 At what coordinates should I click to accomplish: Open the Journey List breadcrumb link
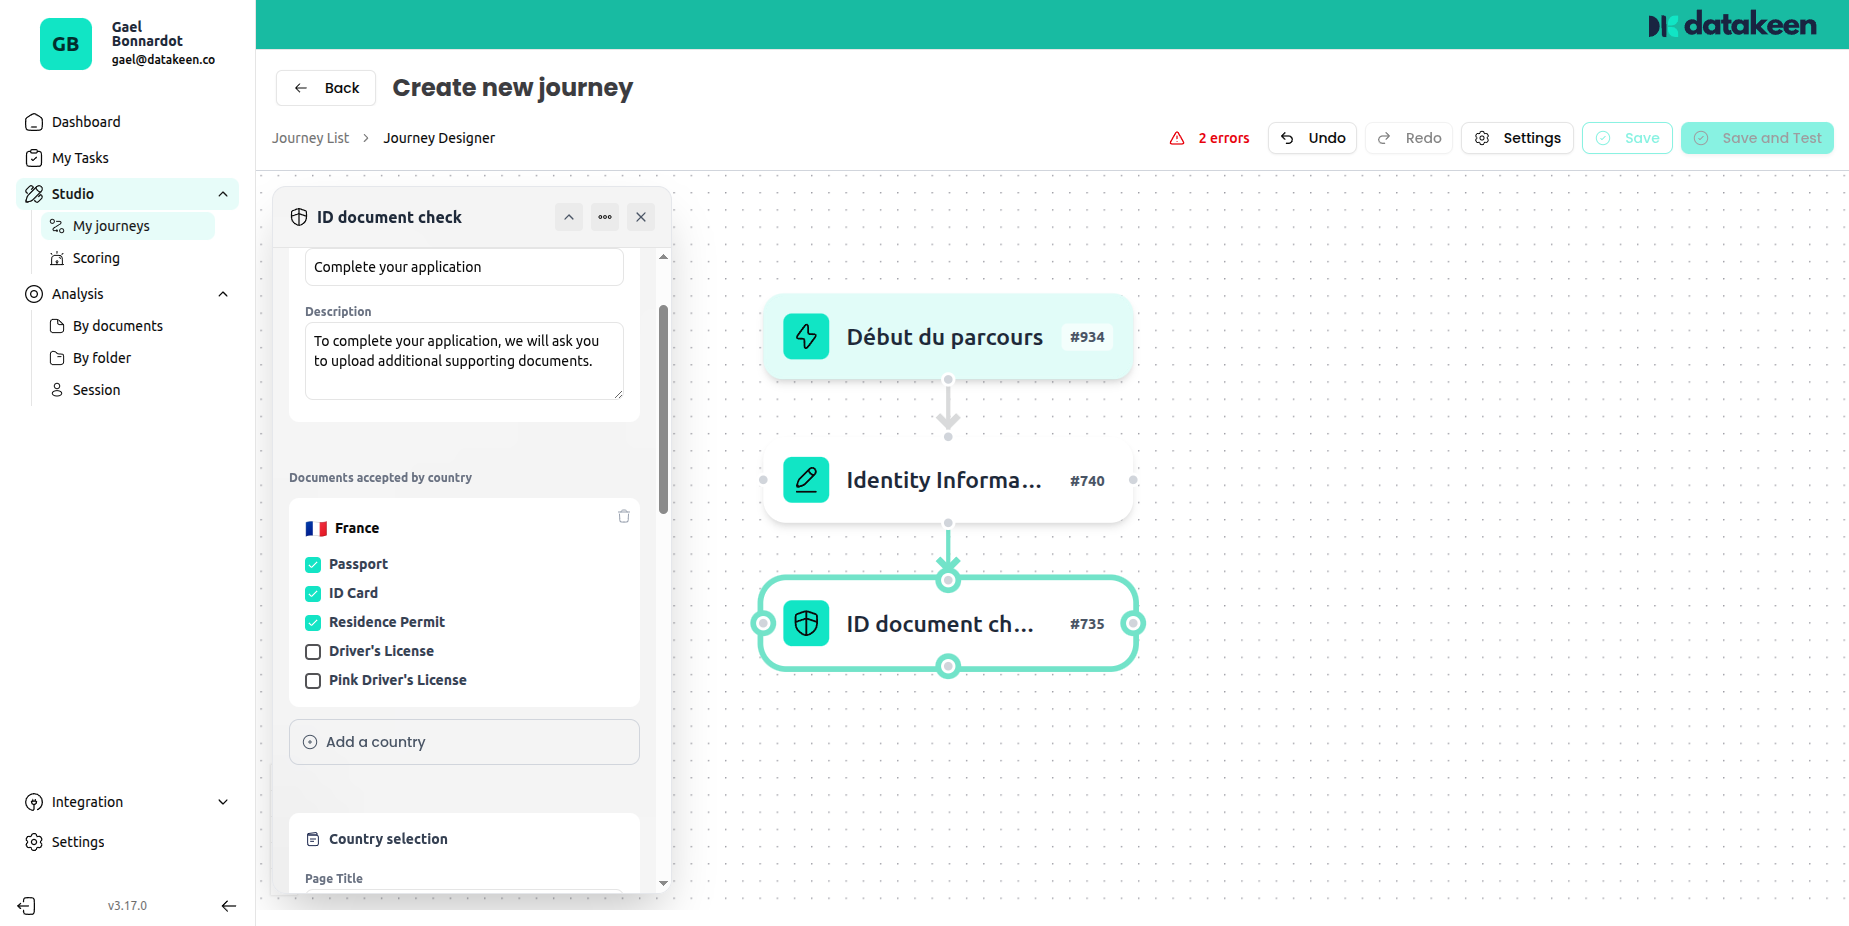(310, 138)
